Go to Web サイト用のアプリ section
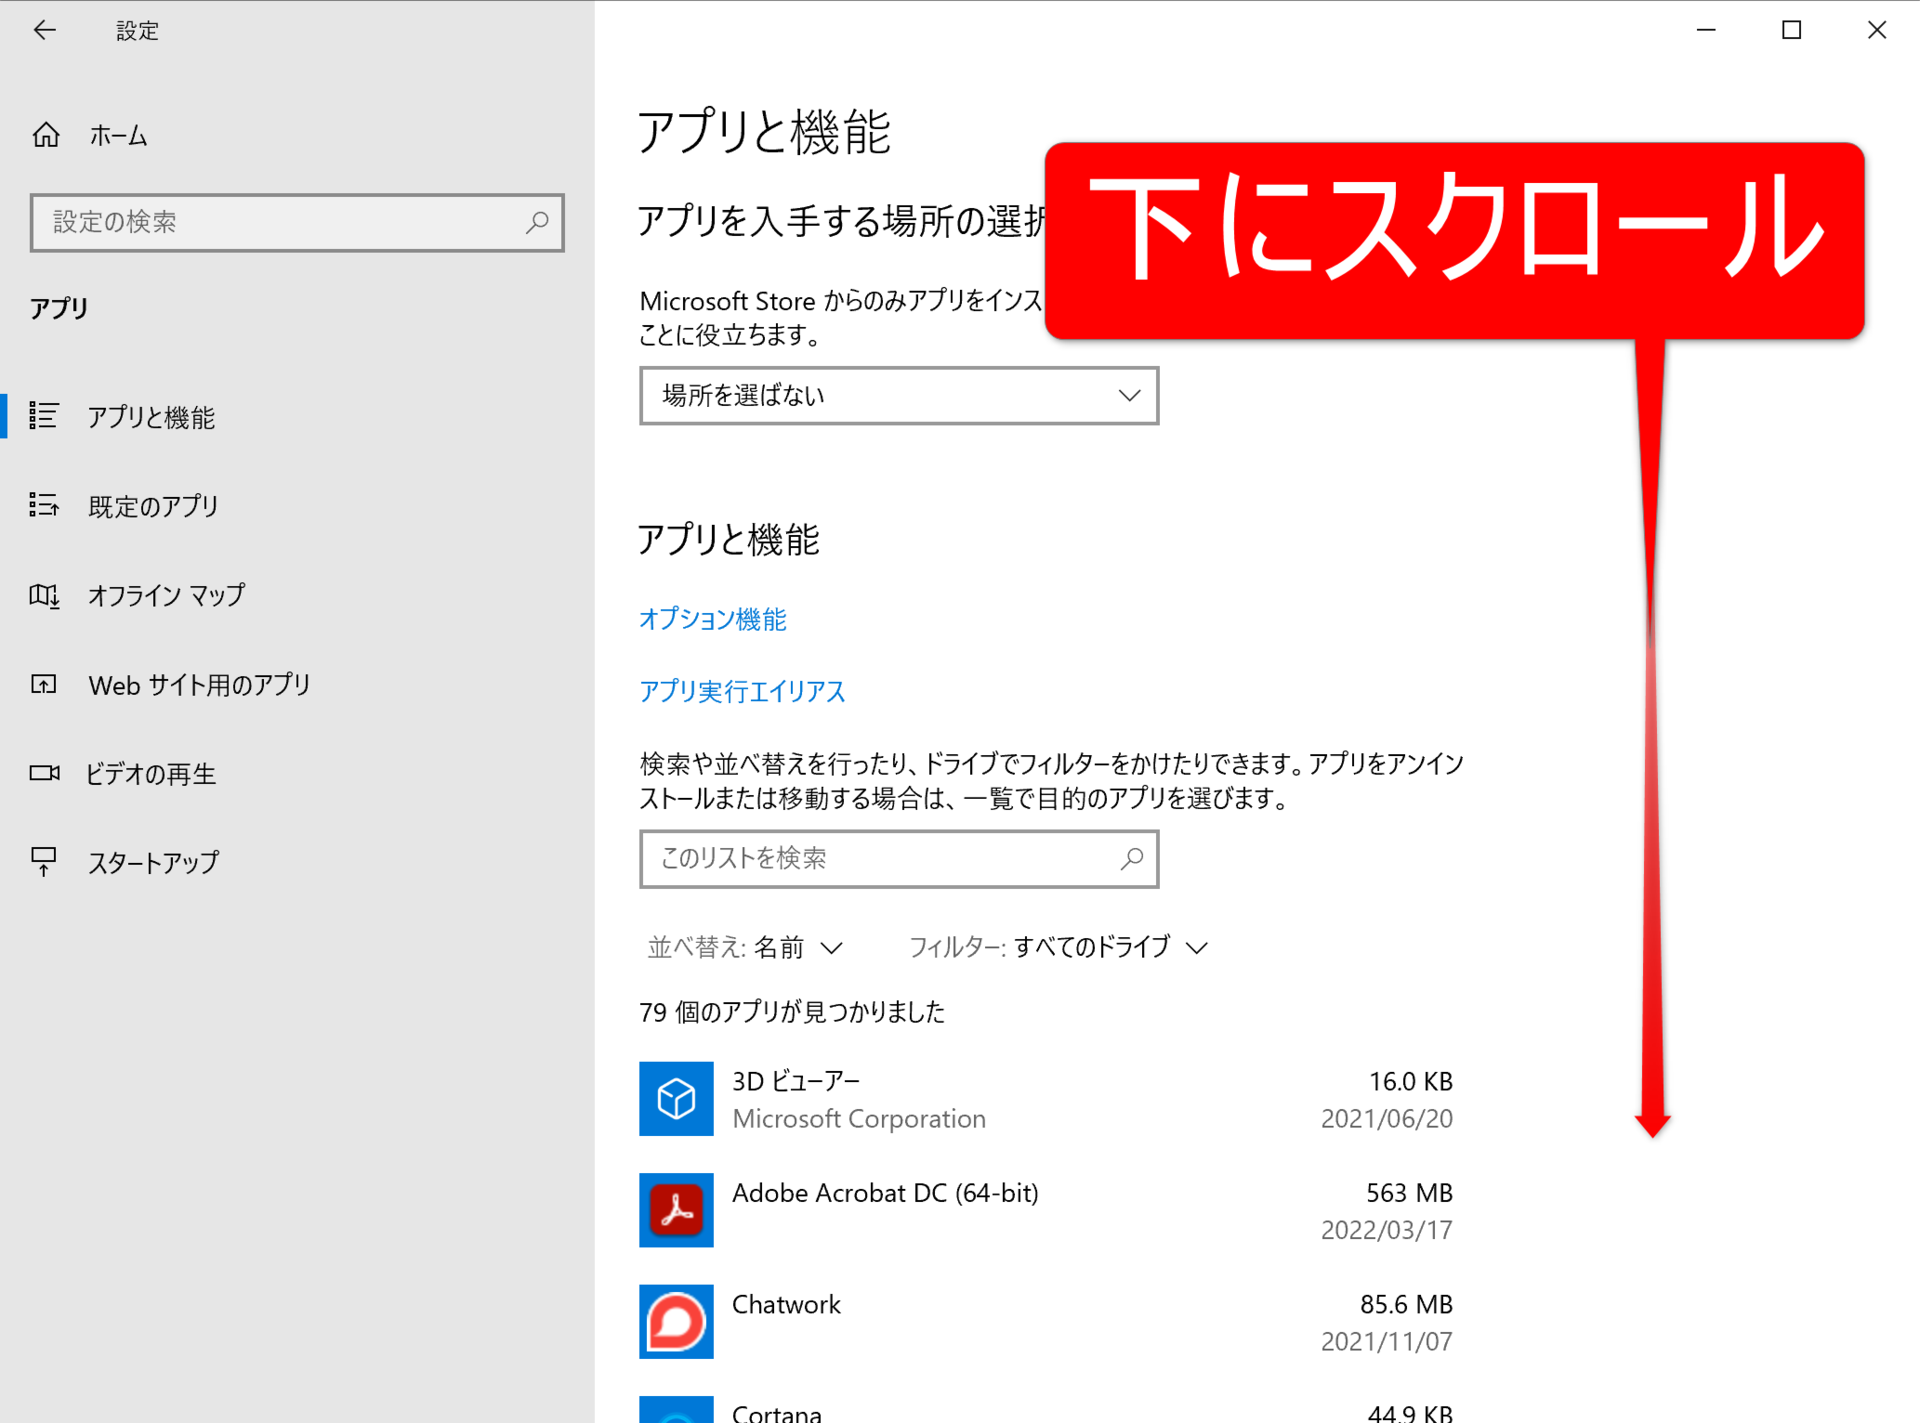The height and width of the screenshot is (1423, 1920). click(x=198, y=685)
